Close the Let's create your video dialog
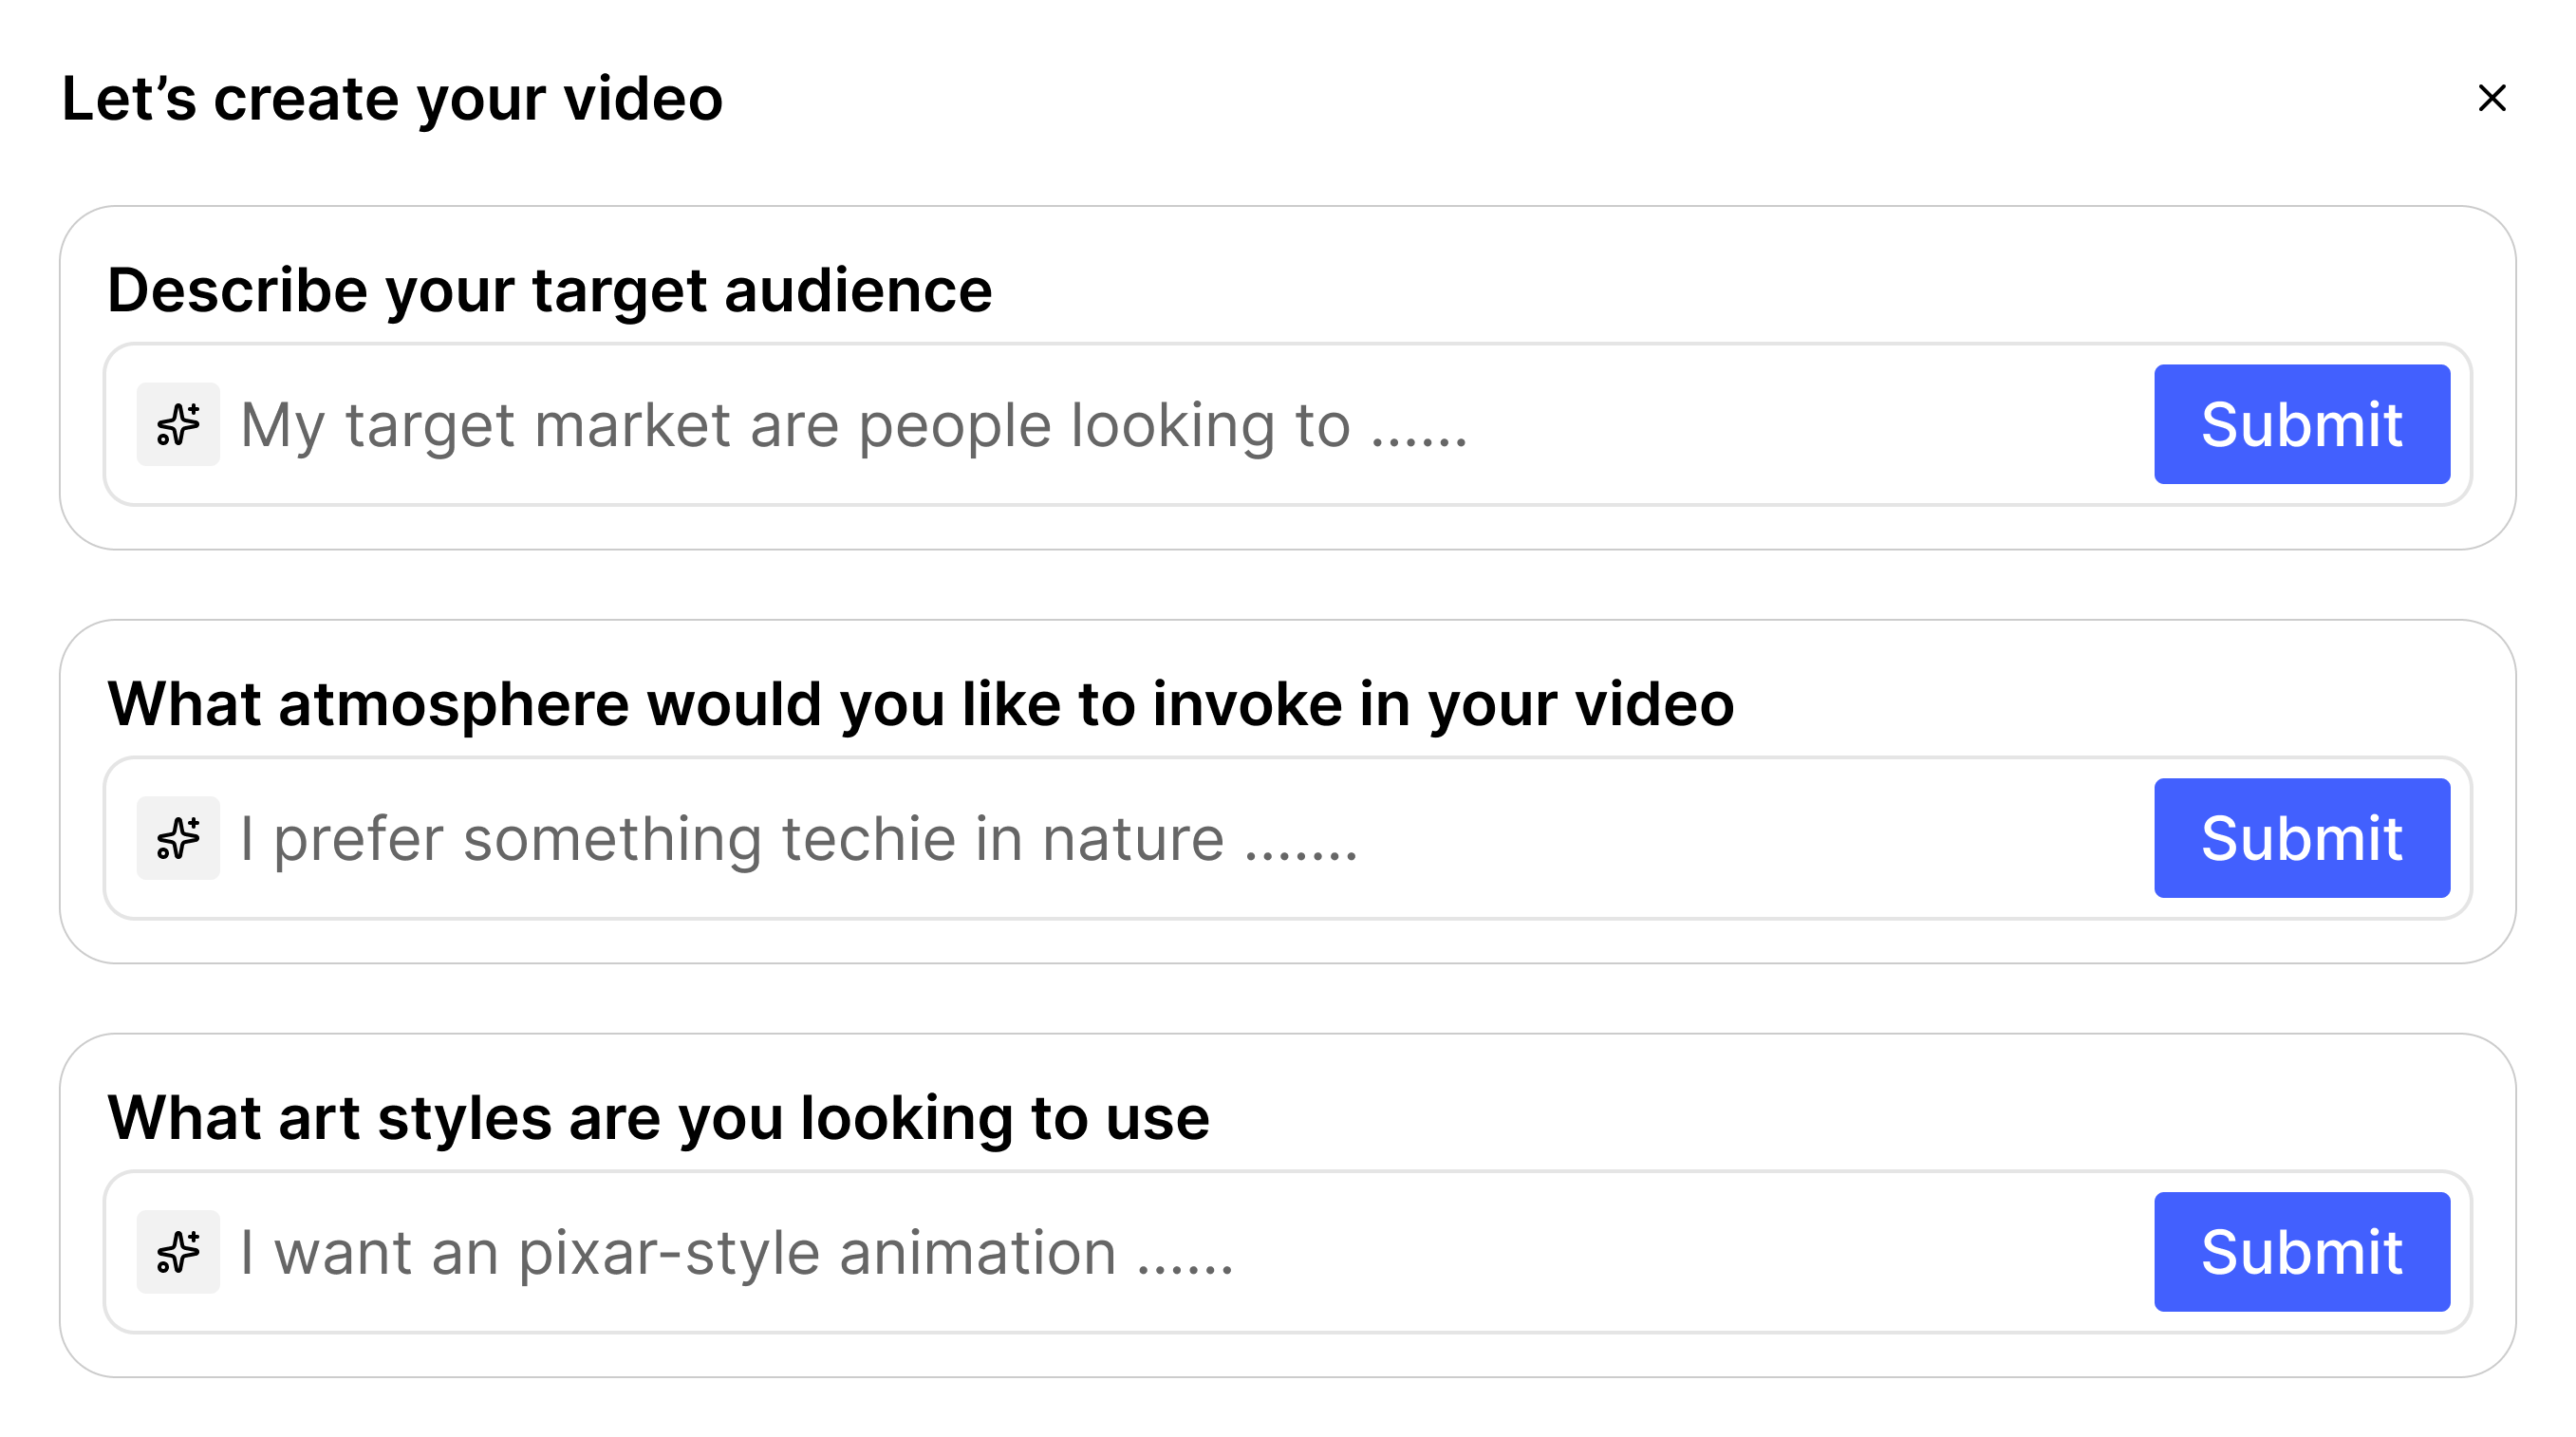This screenshot has height=1437, width=2576. pos(2492,98)
